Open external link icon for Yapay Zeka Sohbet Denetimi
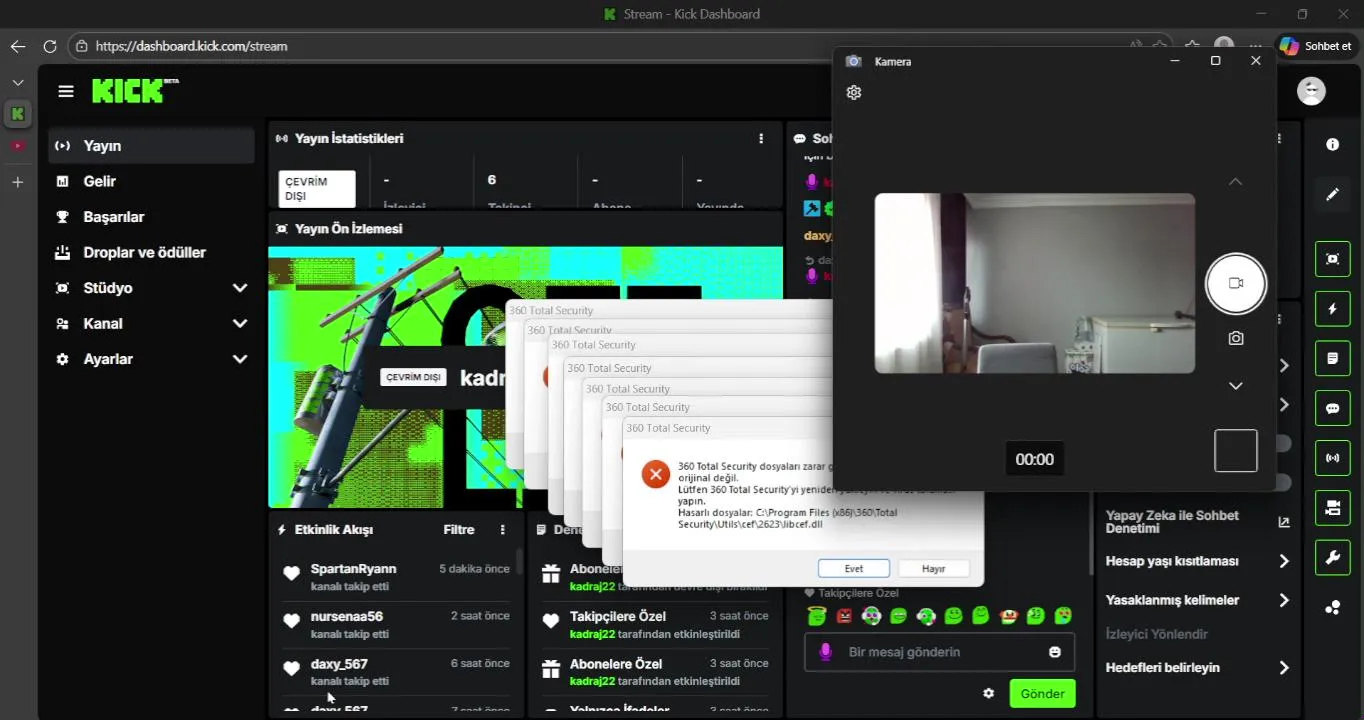Viewport: 1364px width, 720px height. [1284, 522]
